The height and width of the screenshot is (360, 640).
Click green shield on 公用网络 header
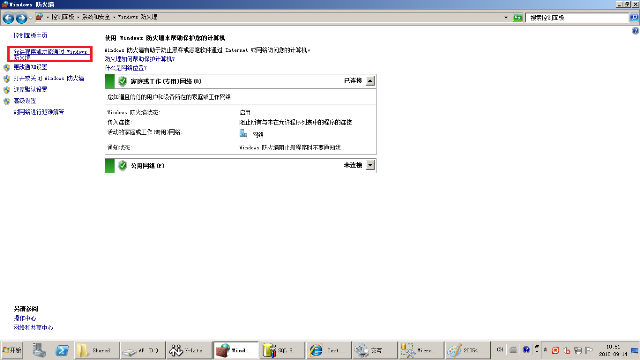pyautogui.click(x=122, y=165)
